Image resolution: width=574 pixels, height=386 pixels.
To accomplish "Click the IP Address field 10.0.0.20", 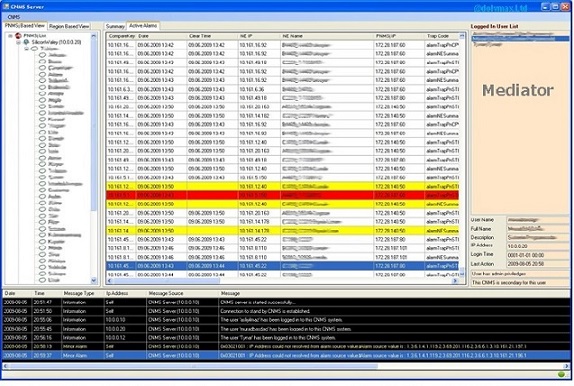I will [538, 246].
